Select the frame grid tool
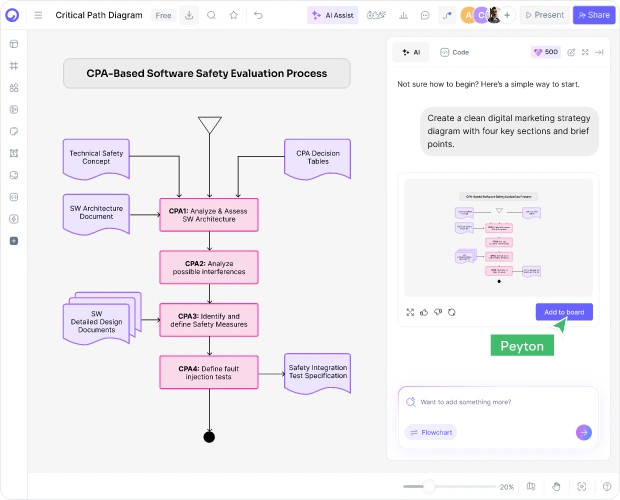Screen dimensions: 620x500 coord(14,66)
